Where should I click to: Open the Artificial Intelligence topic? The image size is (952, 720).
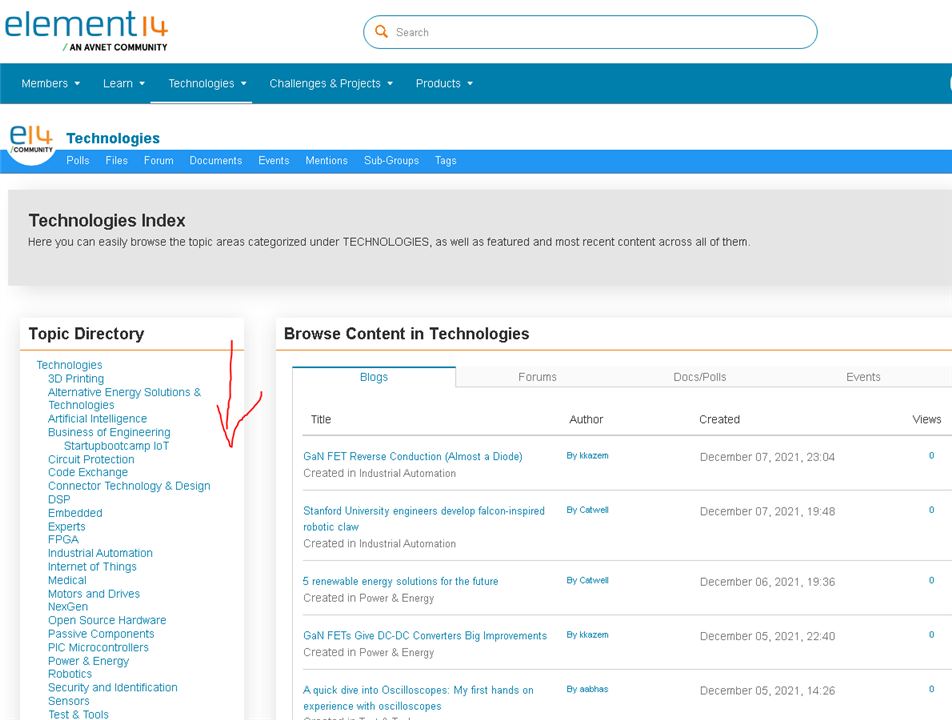[97, 418]
